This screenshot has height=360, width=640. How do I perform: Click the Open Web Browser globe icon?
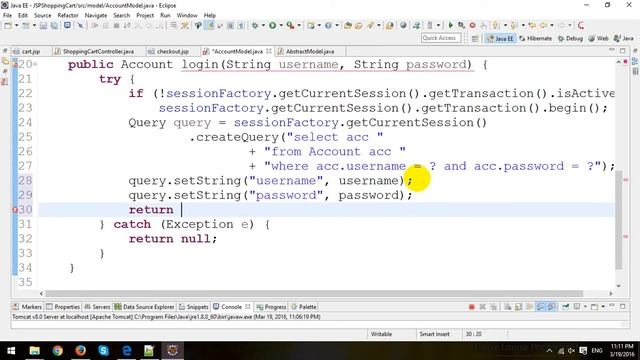(403, 25)
